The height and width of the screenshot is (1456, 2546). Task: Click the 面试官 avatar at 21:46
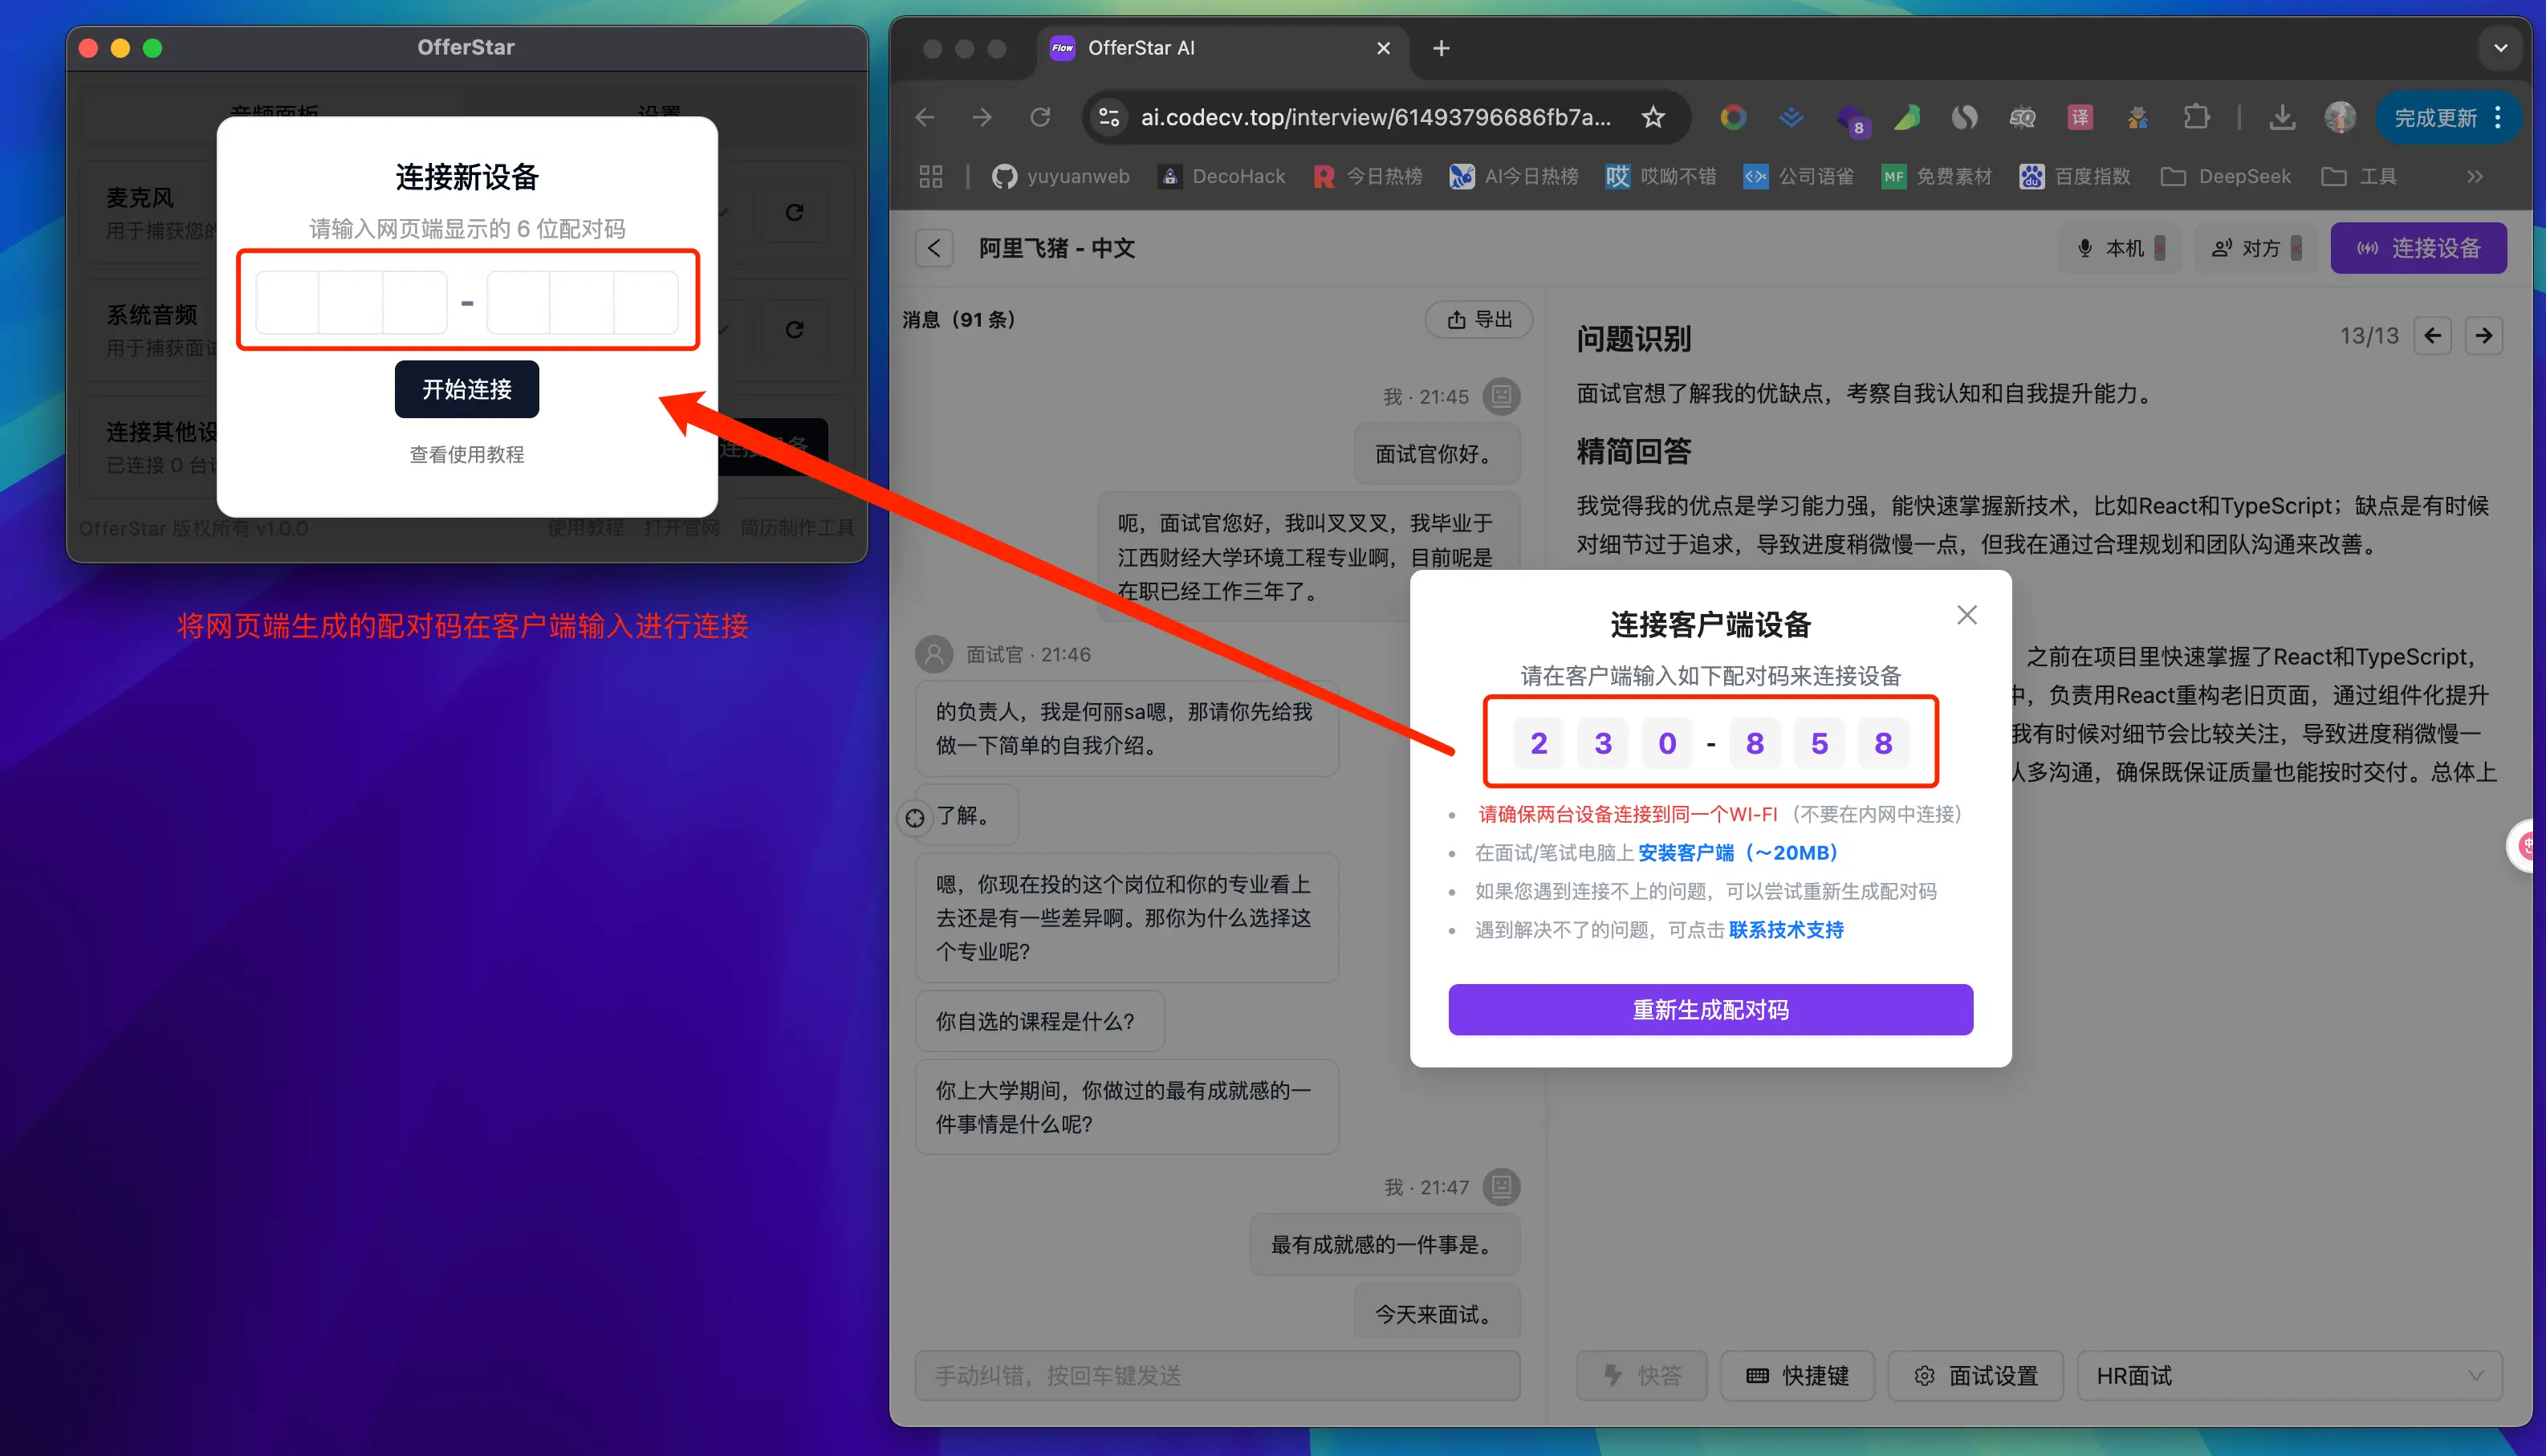pos(934,655)
